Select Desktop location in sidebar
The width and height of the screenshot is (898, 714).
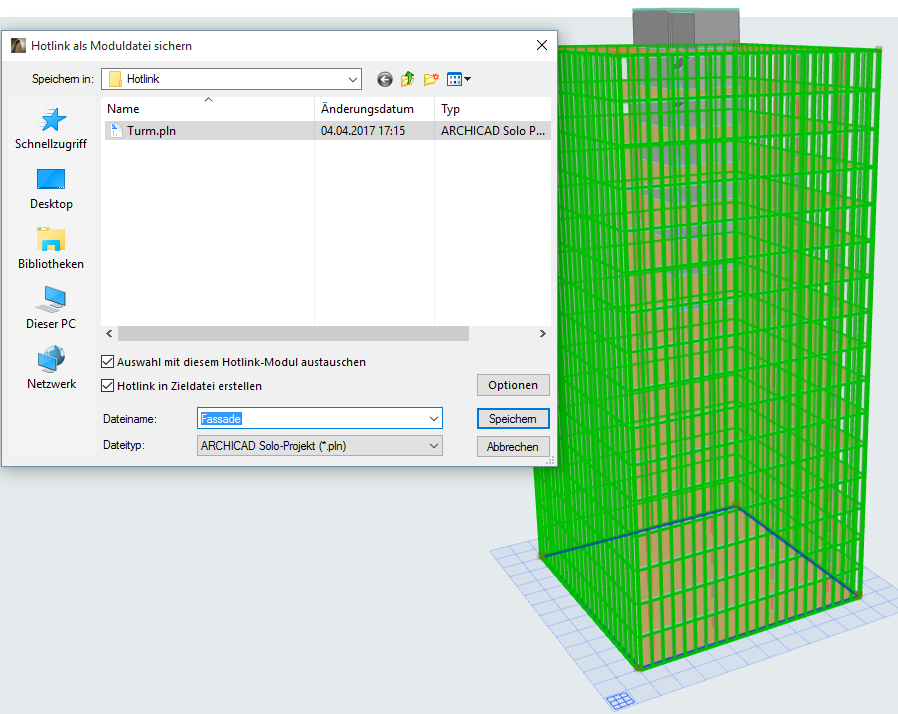tap(51, 189)
